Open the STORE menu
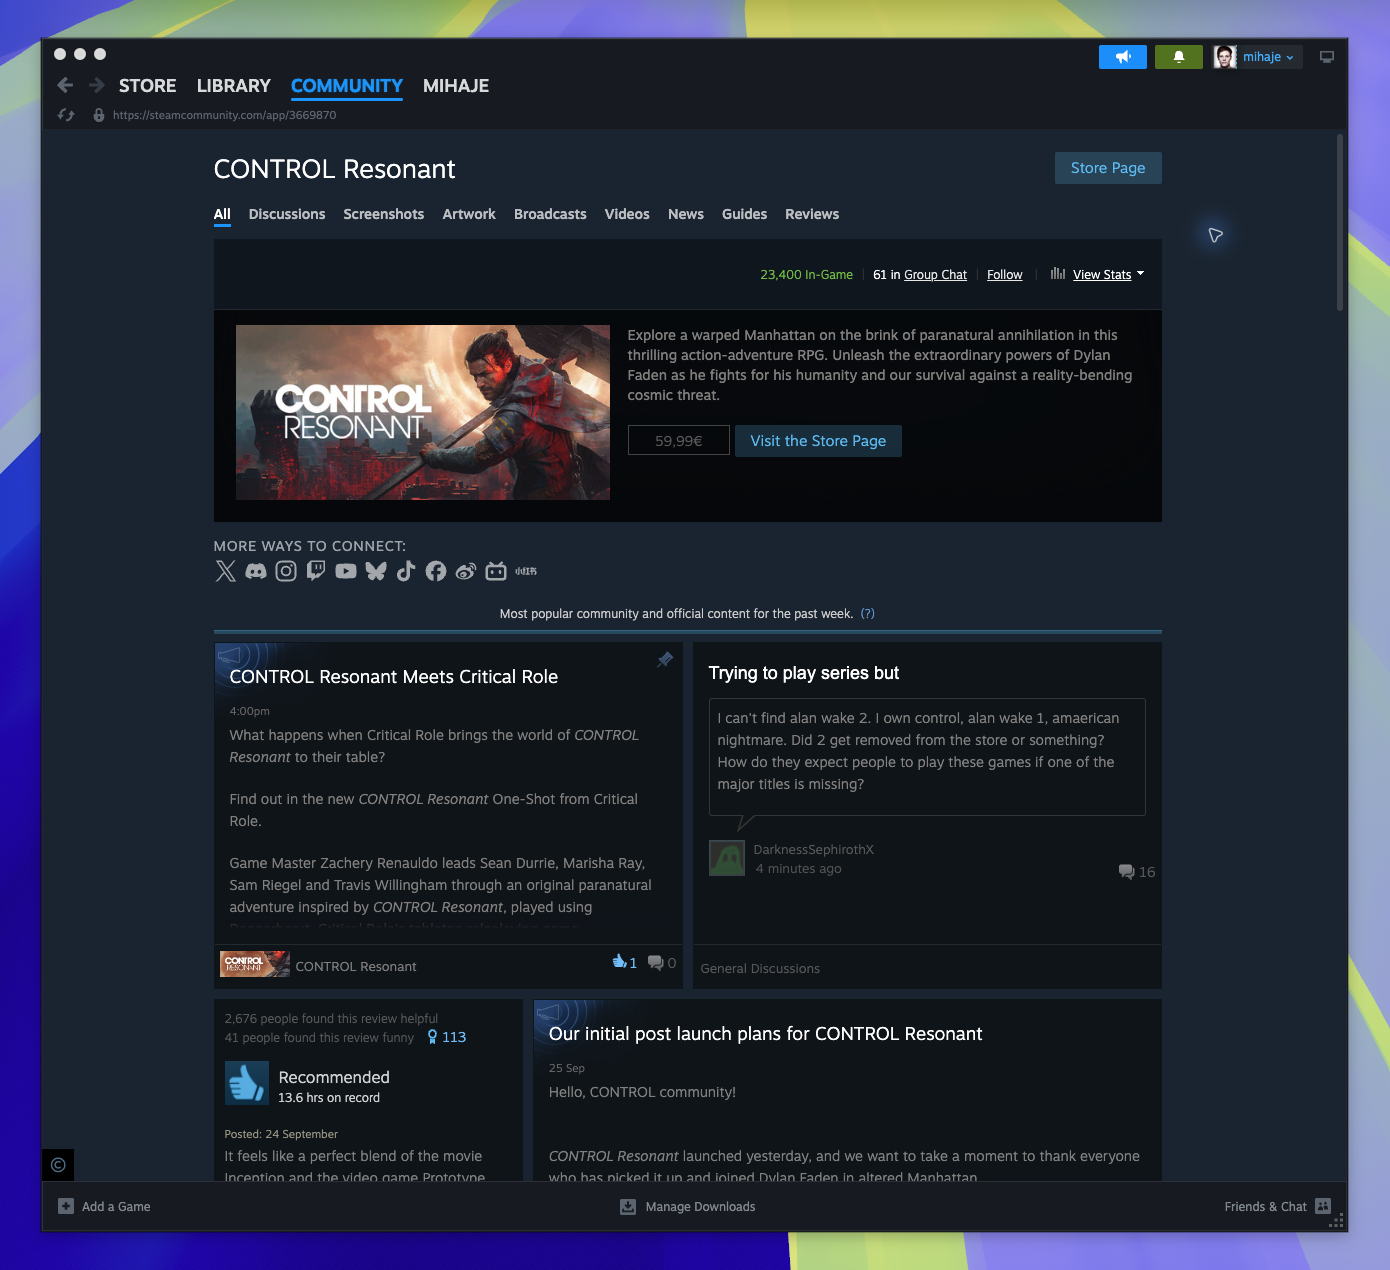Screen dimensions: 1390x1270 coord(148,86)
